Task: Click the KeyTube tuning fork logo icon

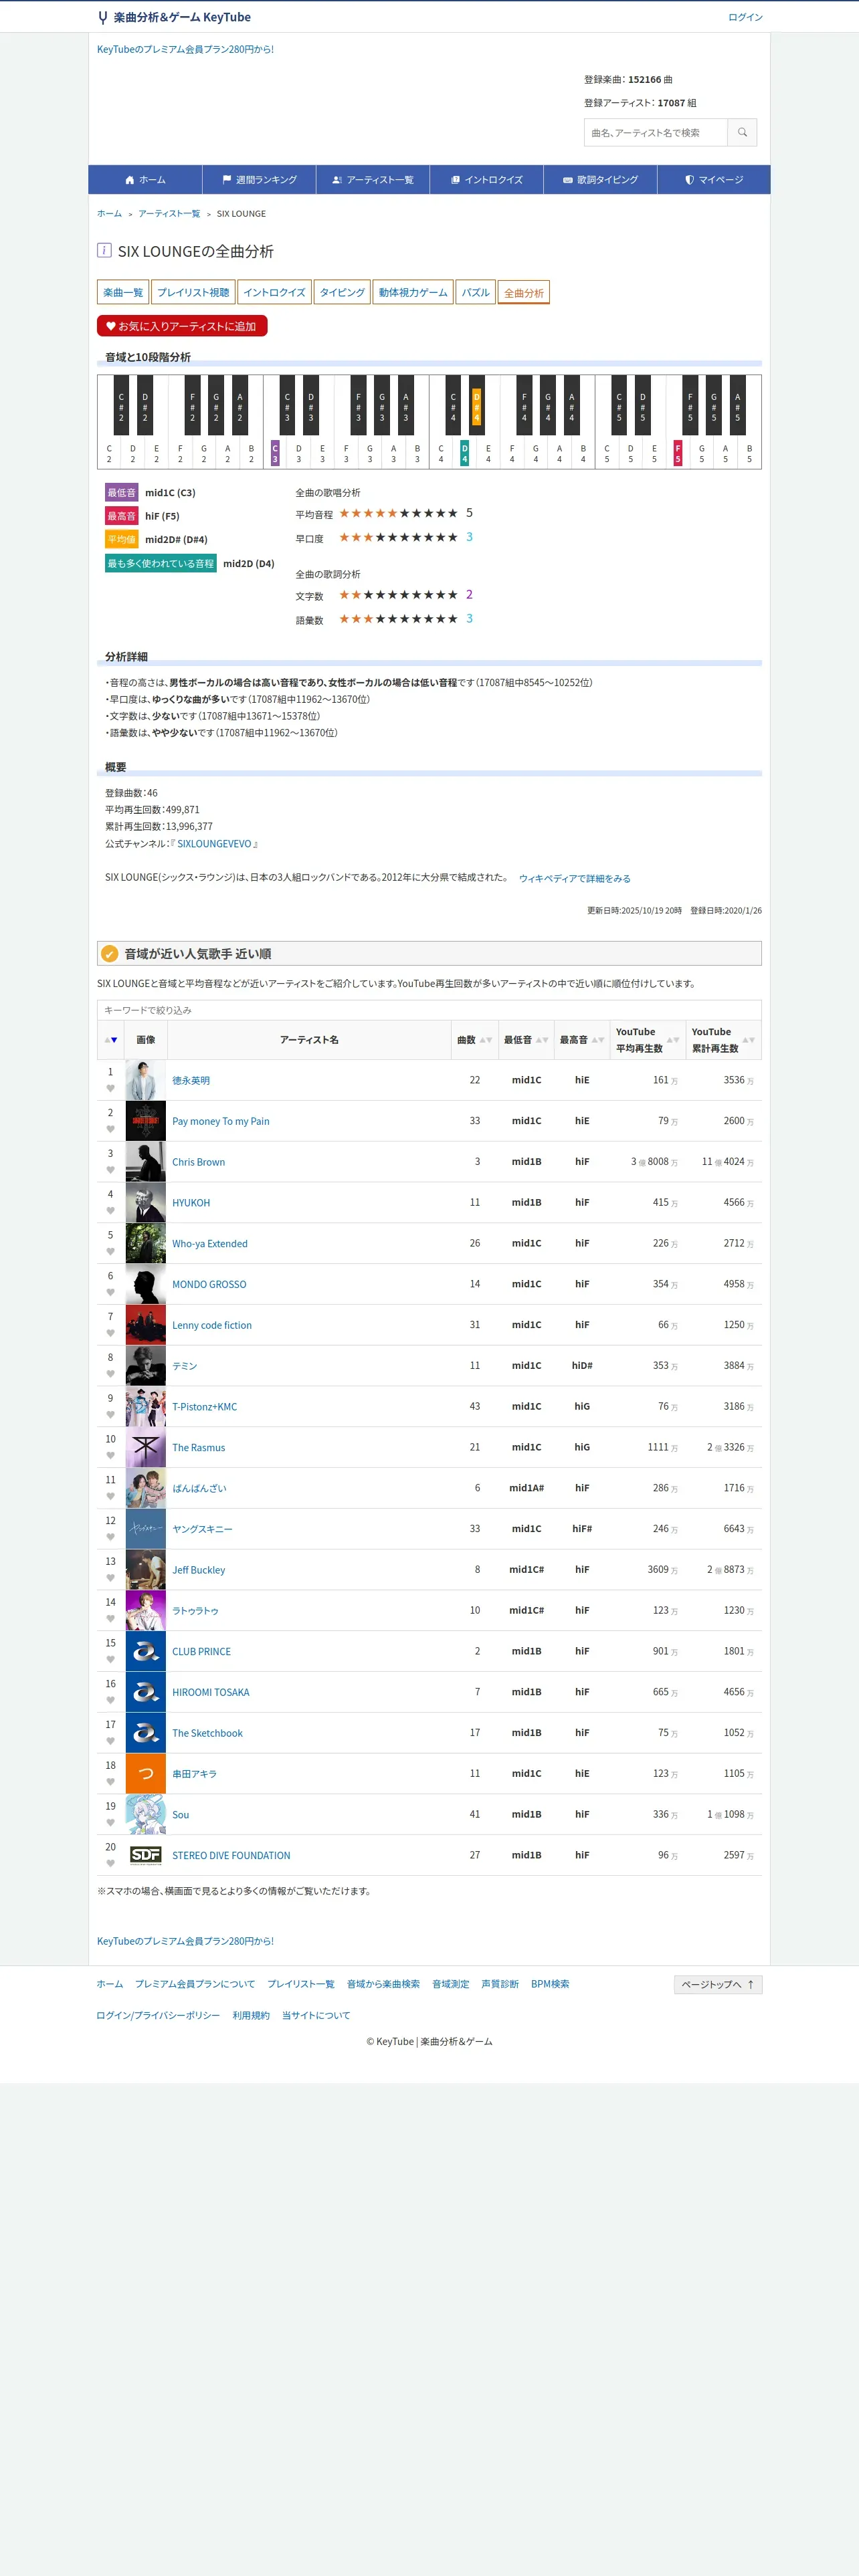Action: tap(103, 17)
